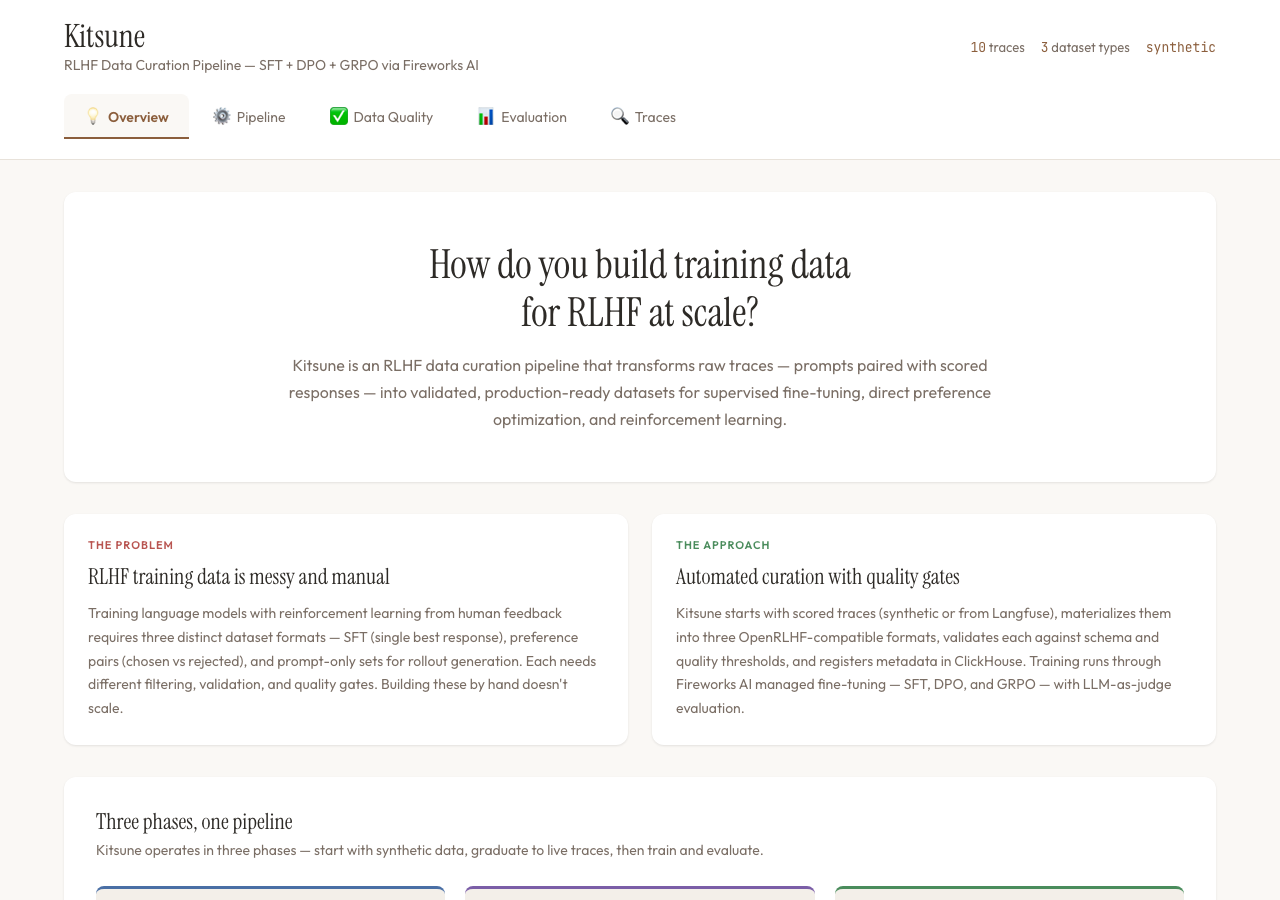Click the "Three phases, one pipeline" heading

click(194, 822)
